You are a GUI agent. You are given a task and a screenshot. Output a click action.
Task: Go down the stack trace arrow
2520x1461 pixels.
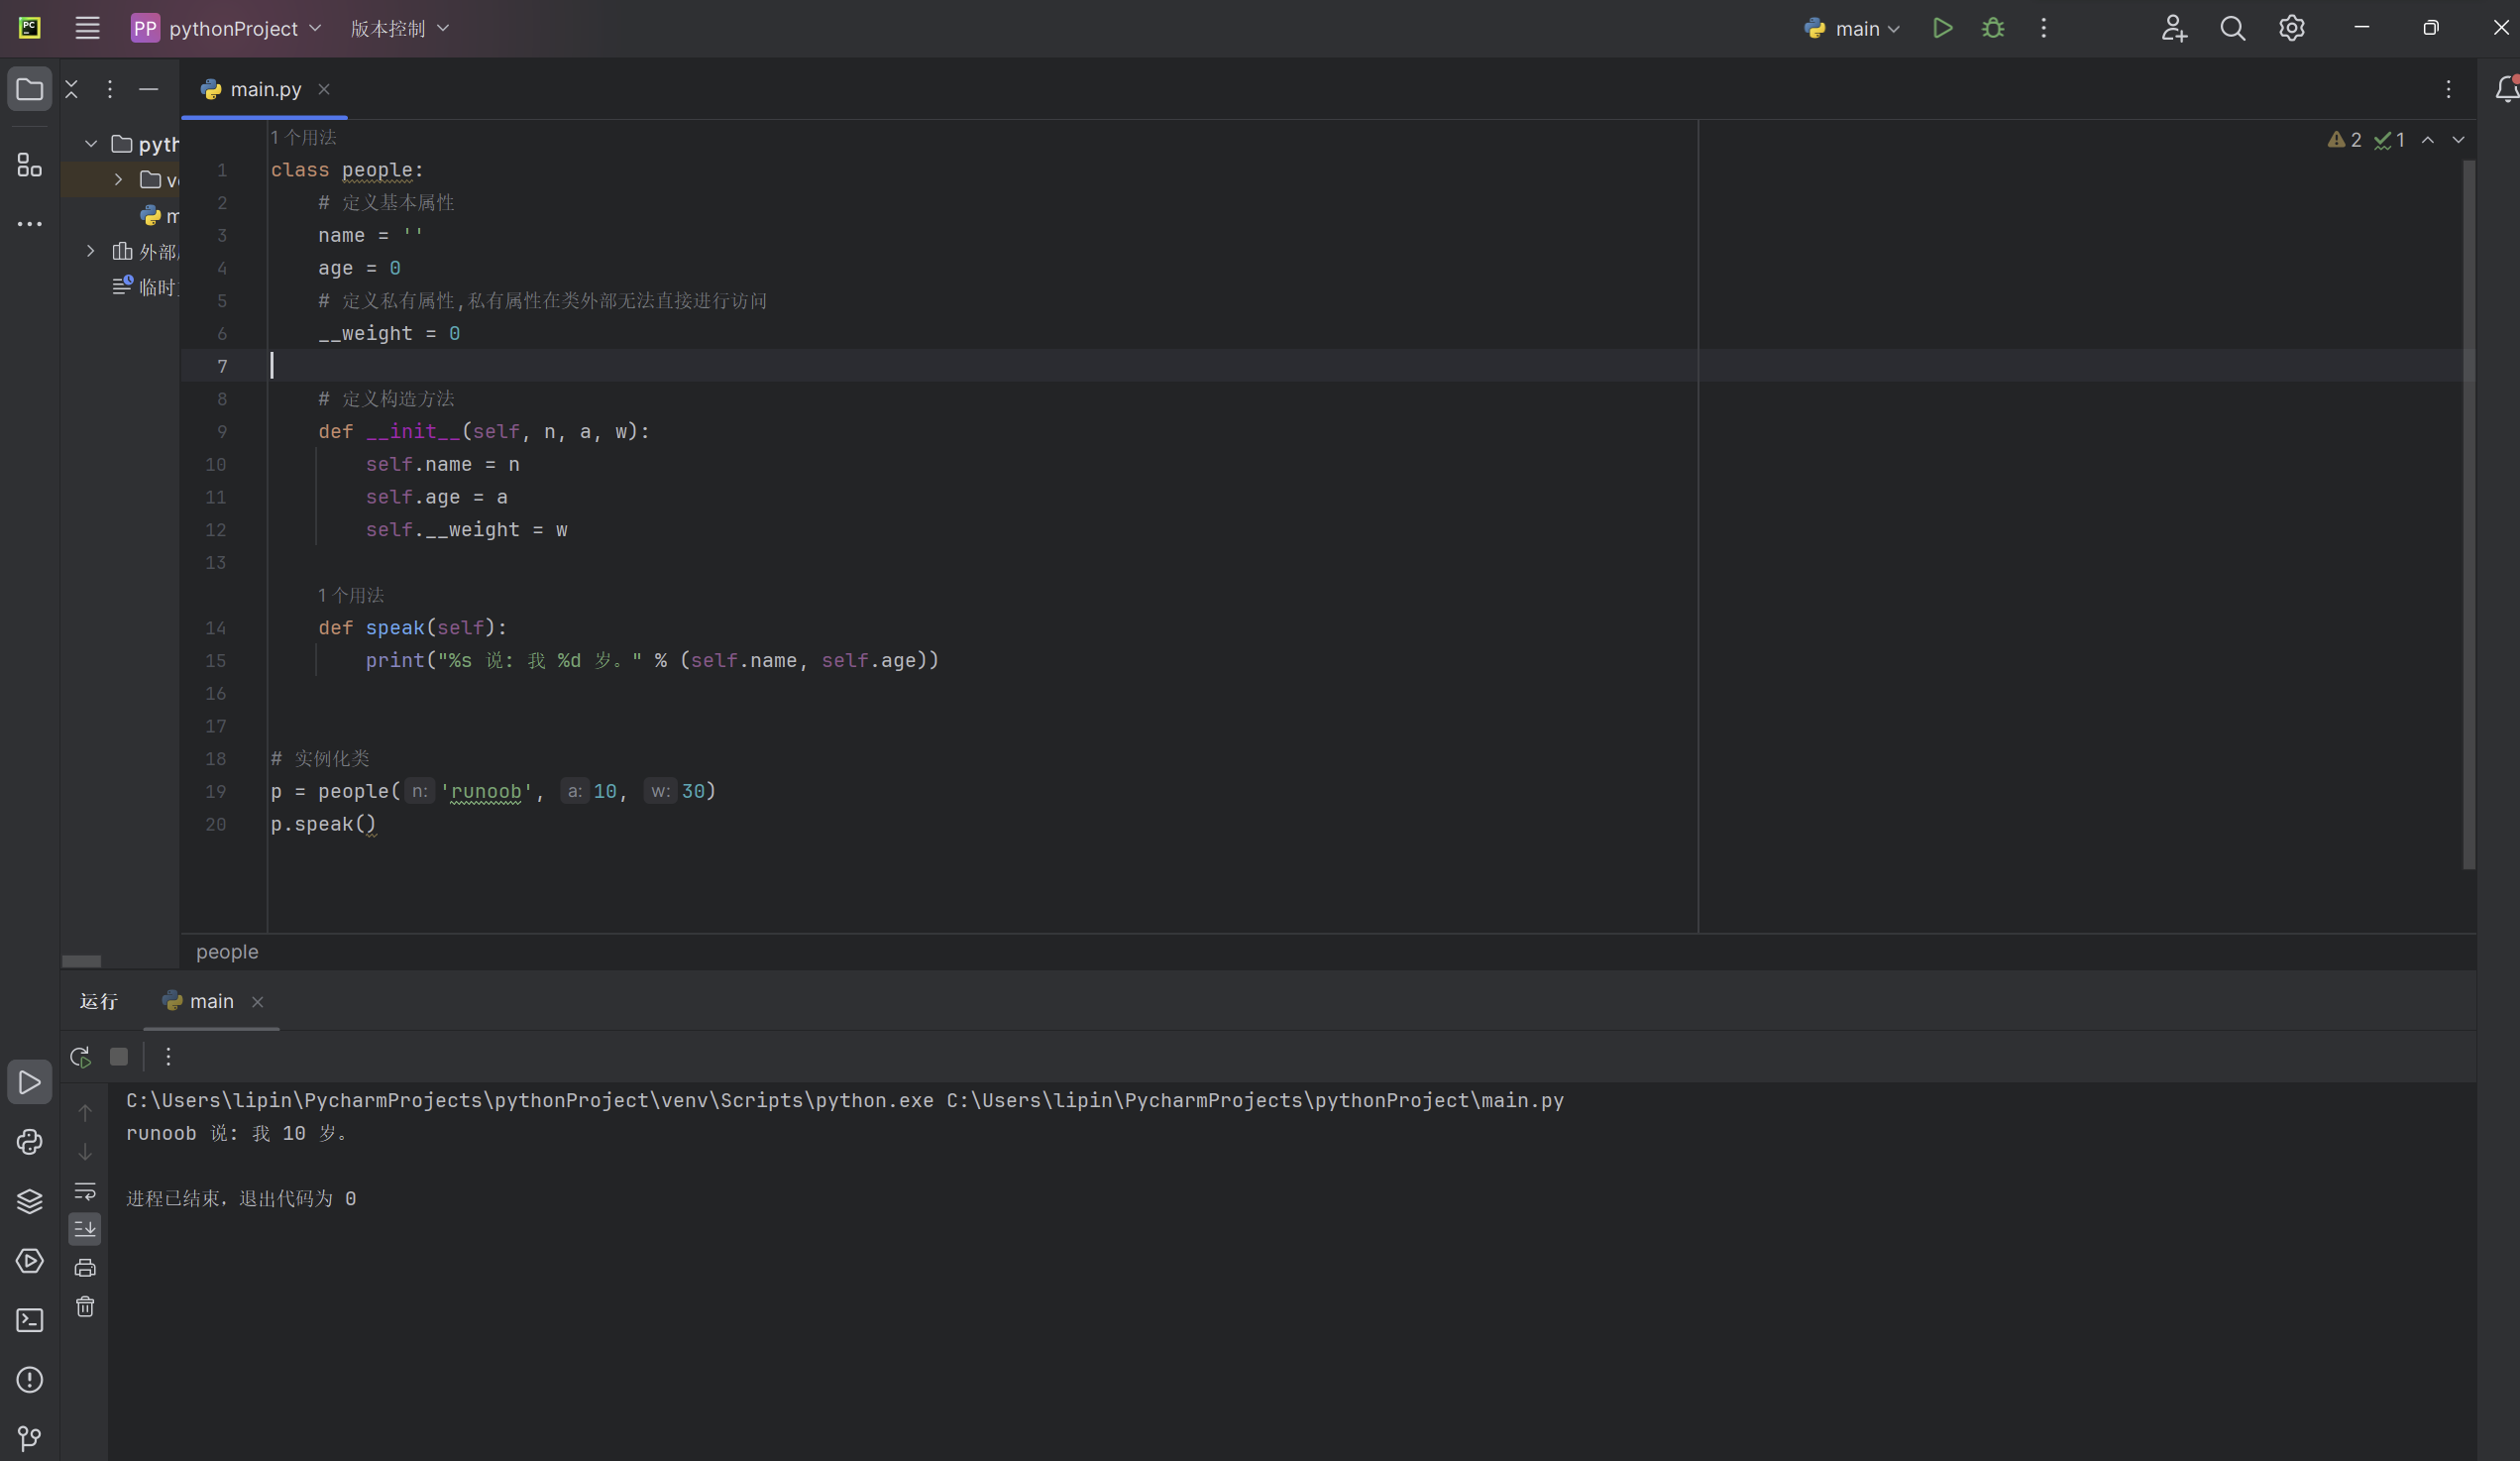(x=85, y=1152)
